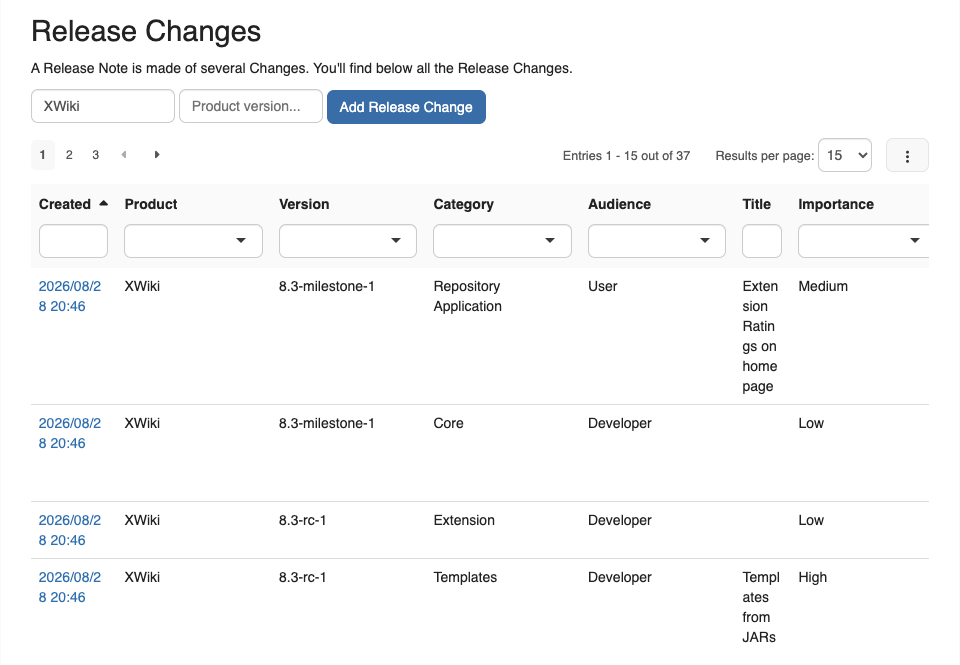Select the User audience cell
Viewport: 960px width, 665px height.
point(603,287)
